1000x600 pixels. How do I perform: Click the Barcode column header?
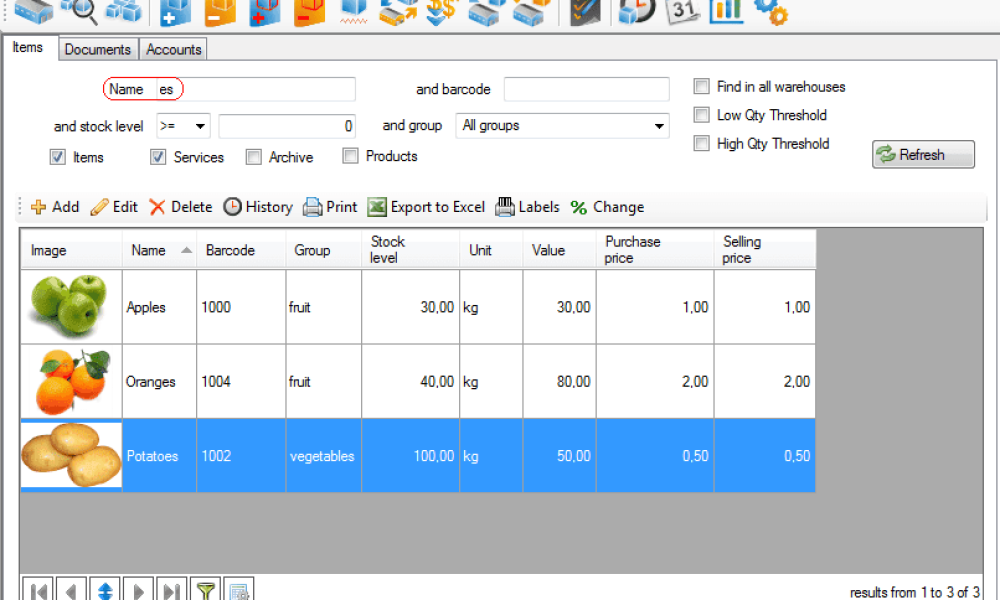point(241,250)
